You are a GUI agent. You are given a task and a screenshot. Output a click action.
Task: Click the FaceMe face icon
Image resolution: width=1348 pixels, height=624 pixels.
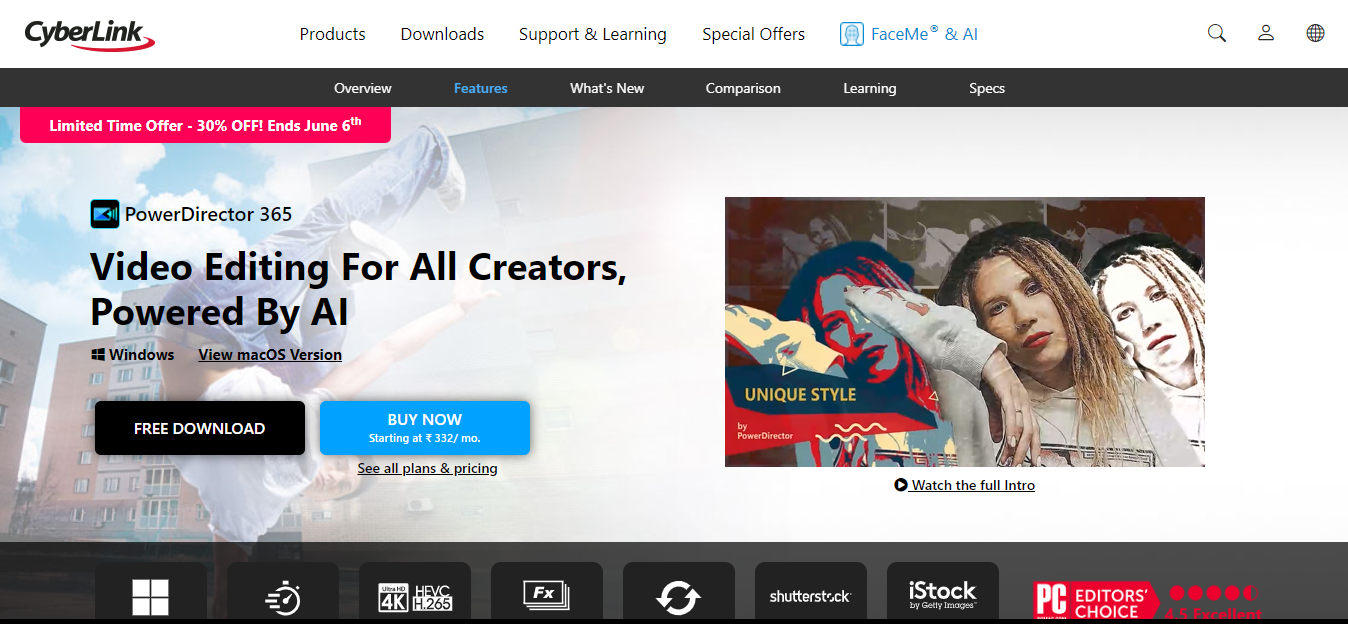pos(852,34)
